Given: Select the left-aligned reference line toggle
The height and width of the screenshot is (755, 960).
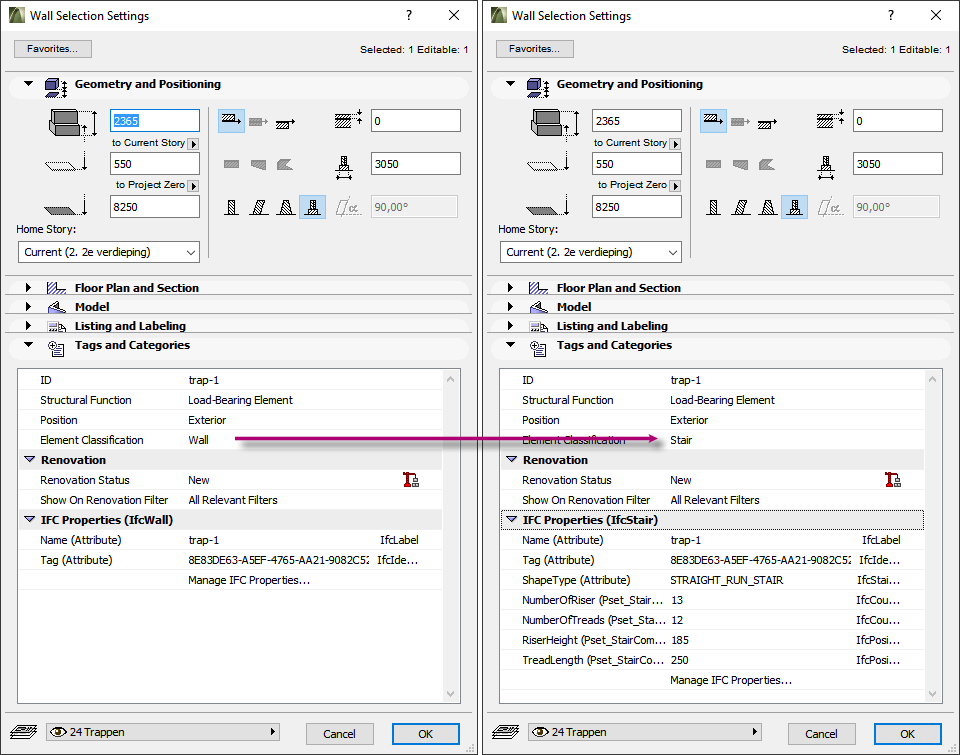Looking at the screenshot, I should pyautogui.click(x=229, y=120).
